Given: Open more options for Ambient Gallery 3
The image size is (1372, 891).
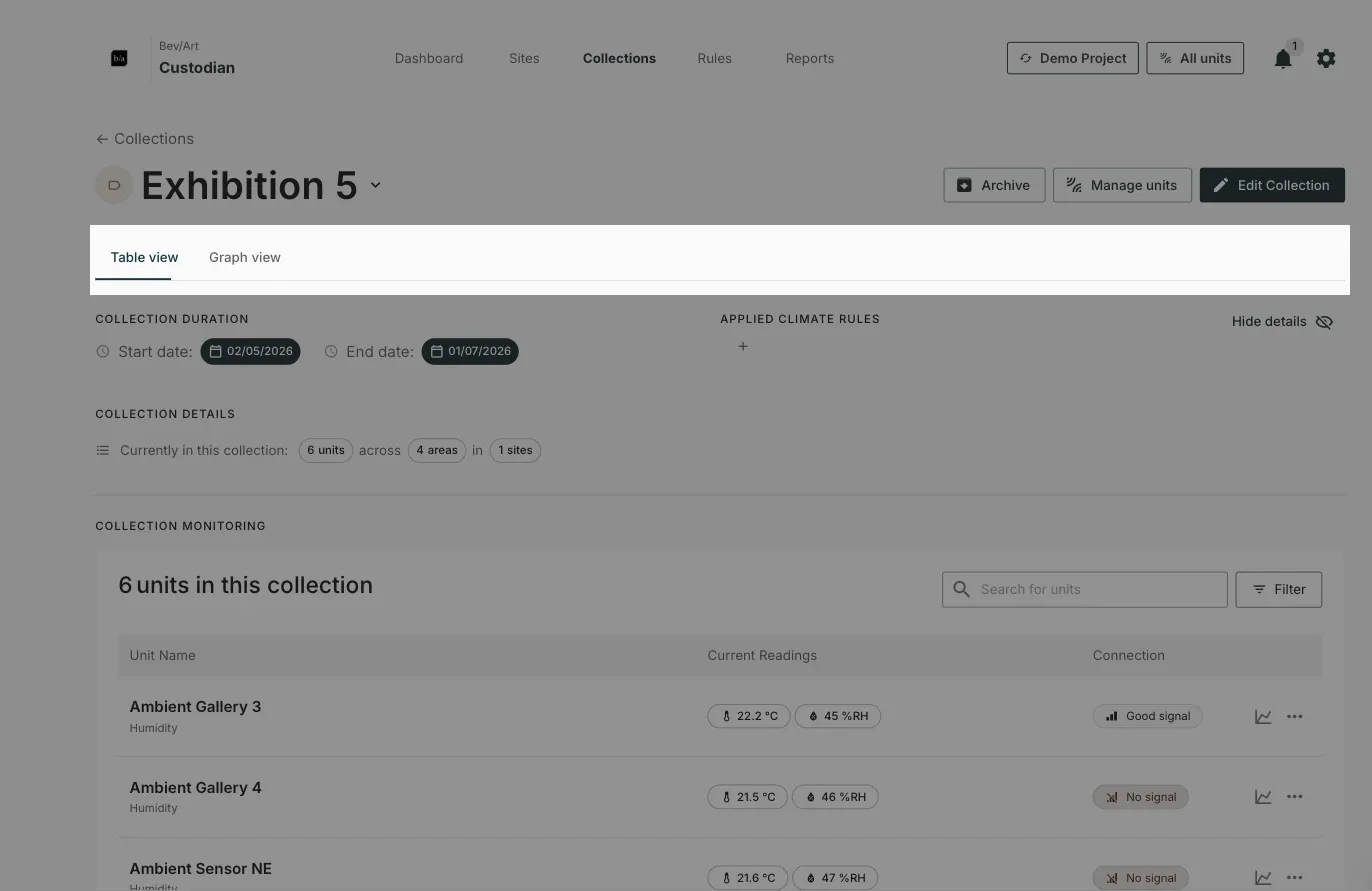Looking at the screenshot, I should point(1295,716).
